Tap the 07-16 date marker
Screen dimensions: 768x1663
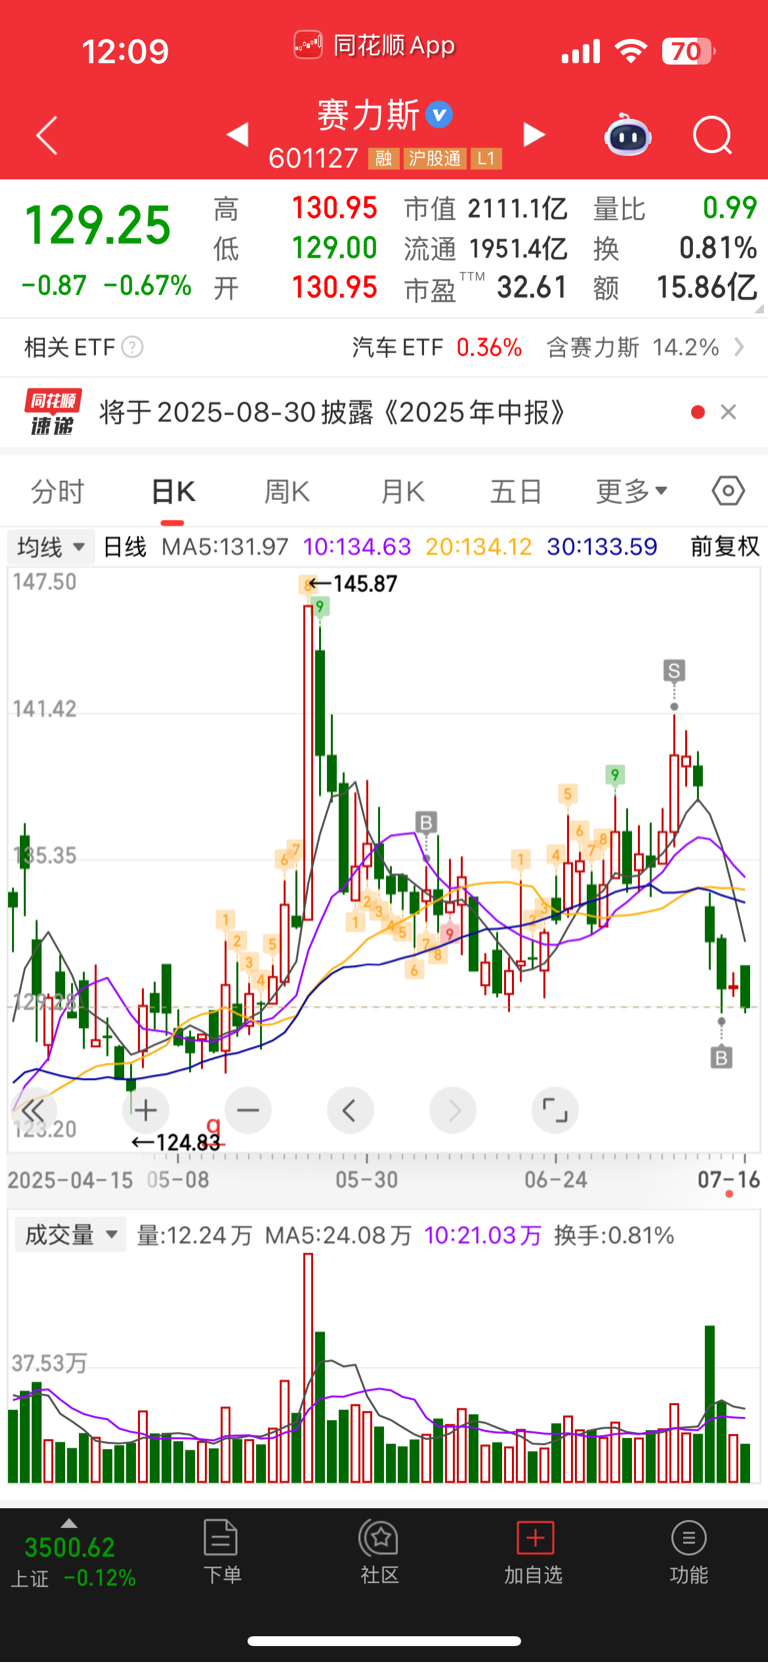pyautogui.click(x=729, y=1179)
